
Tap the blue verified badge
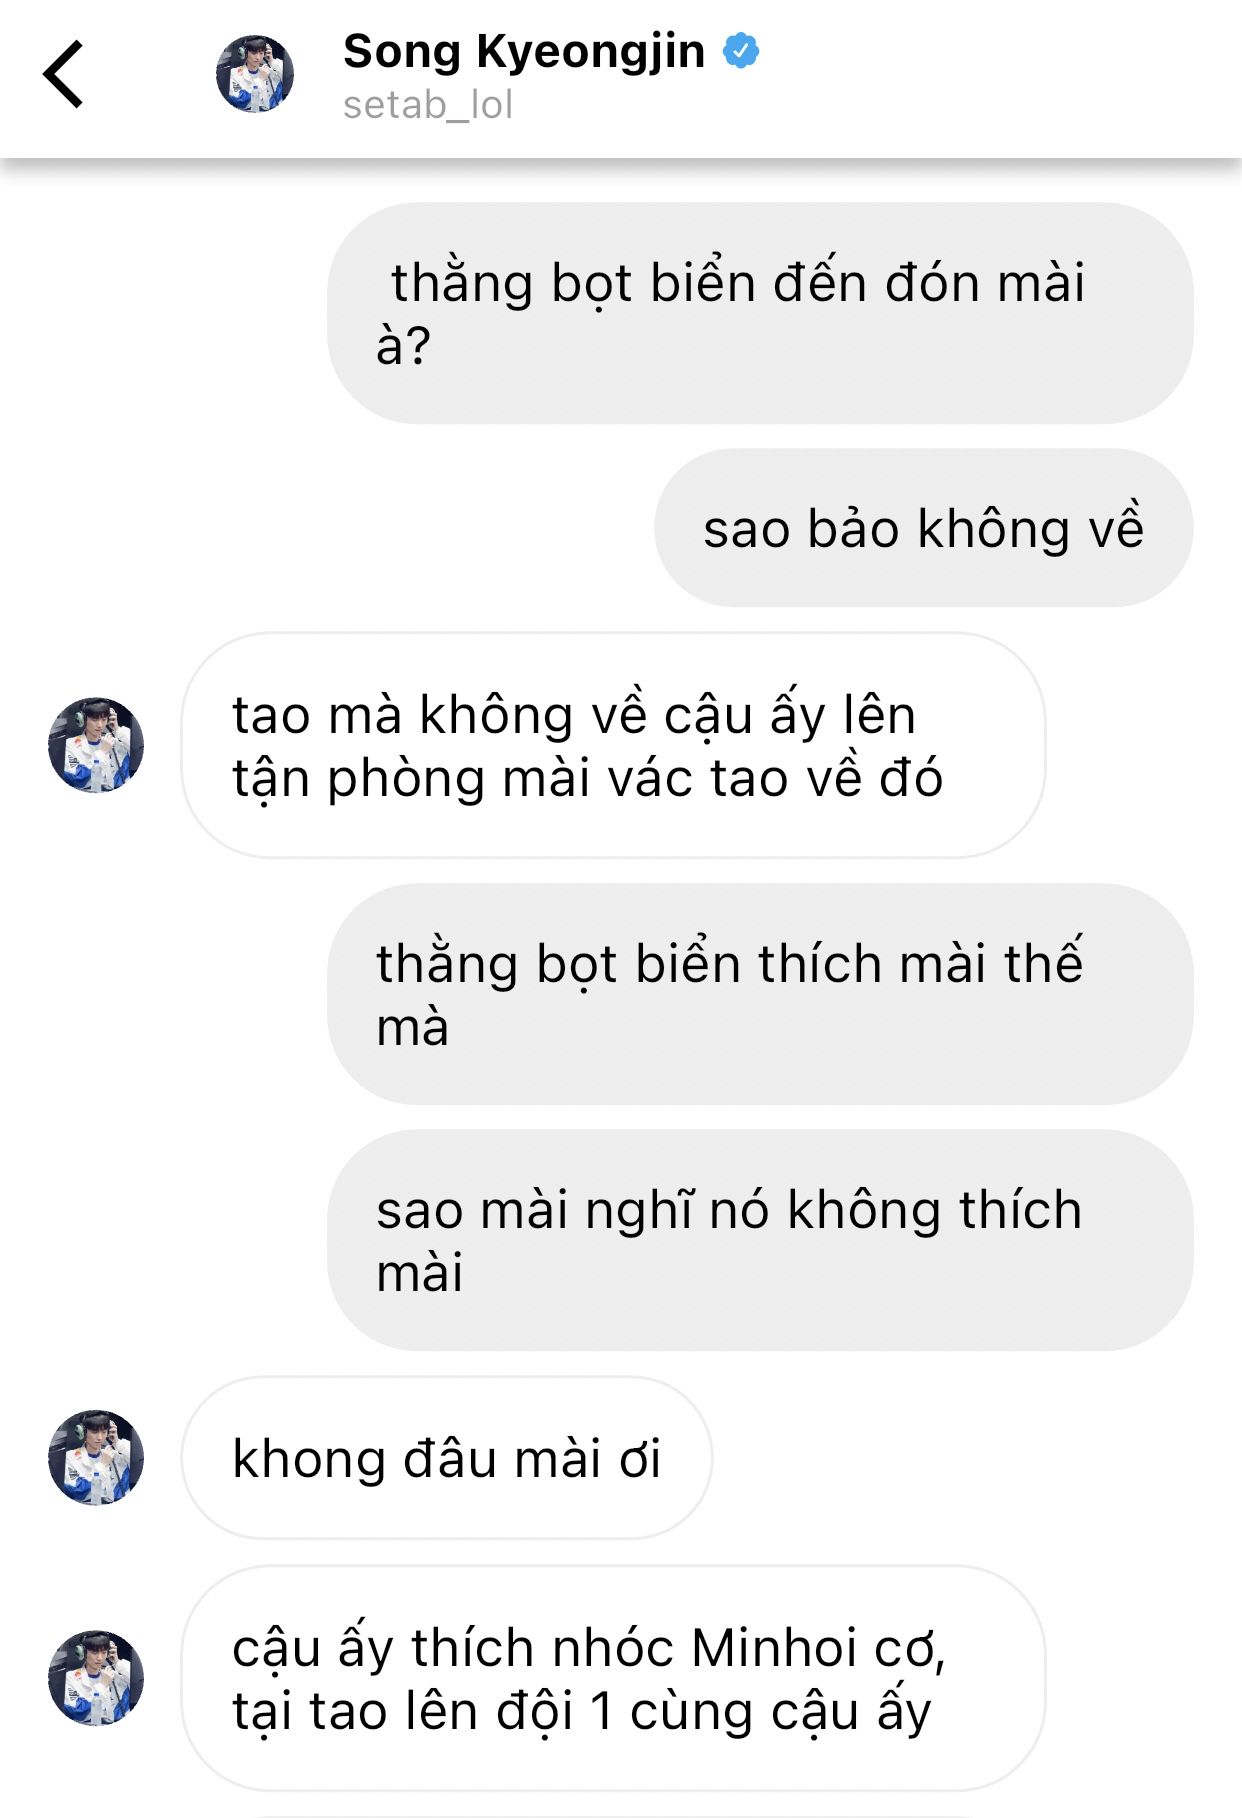coord(741,50)
